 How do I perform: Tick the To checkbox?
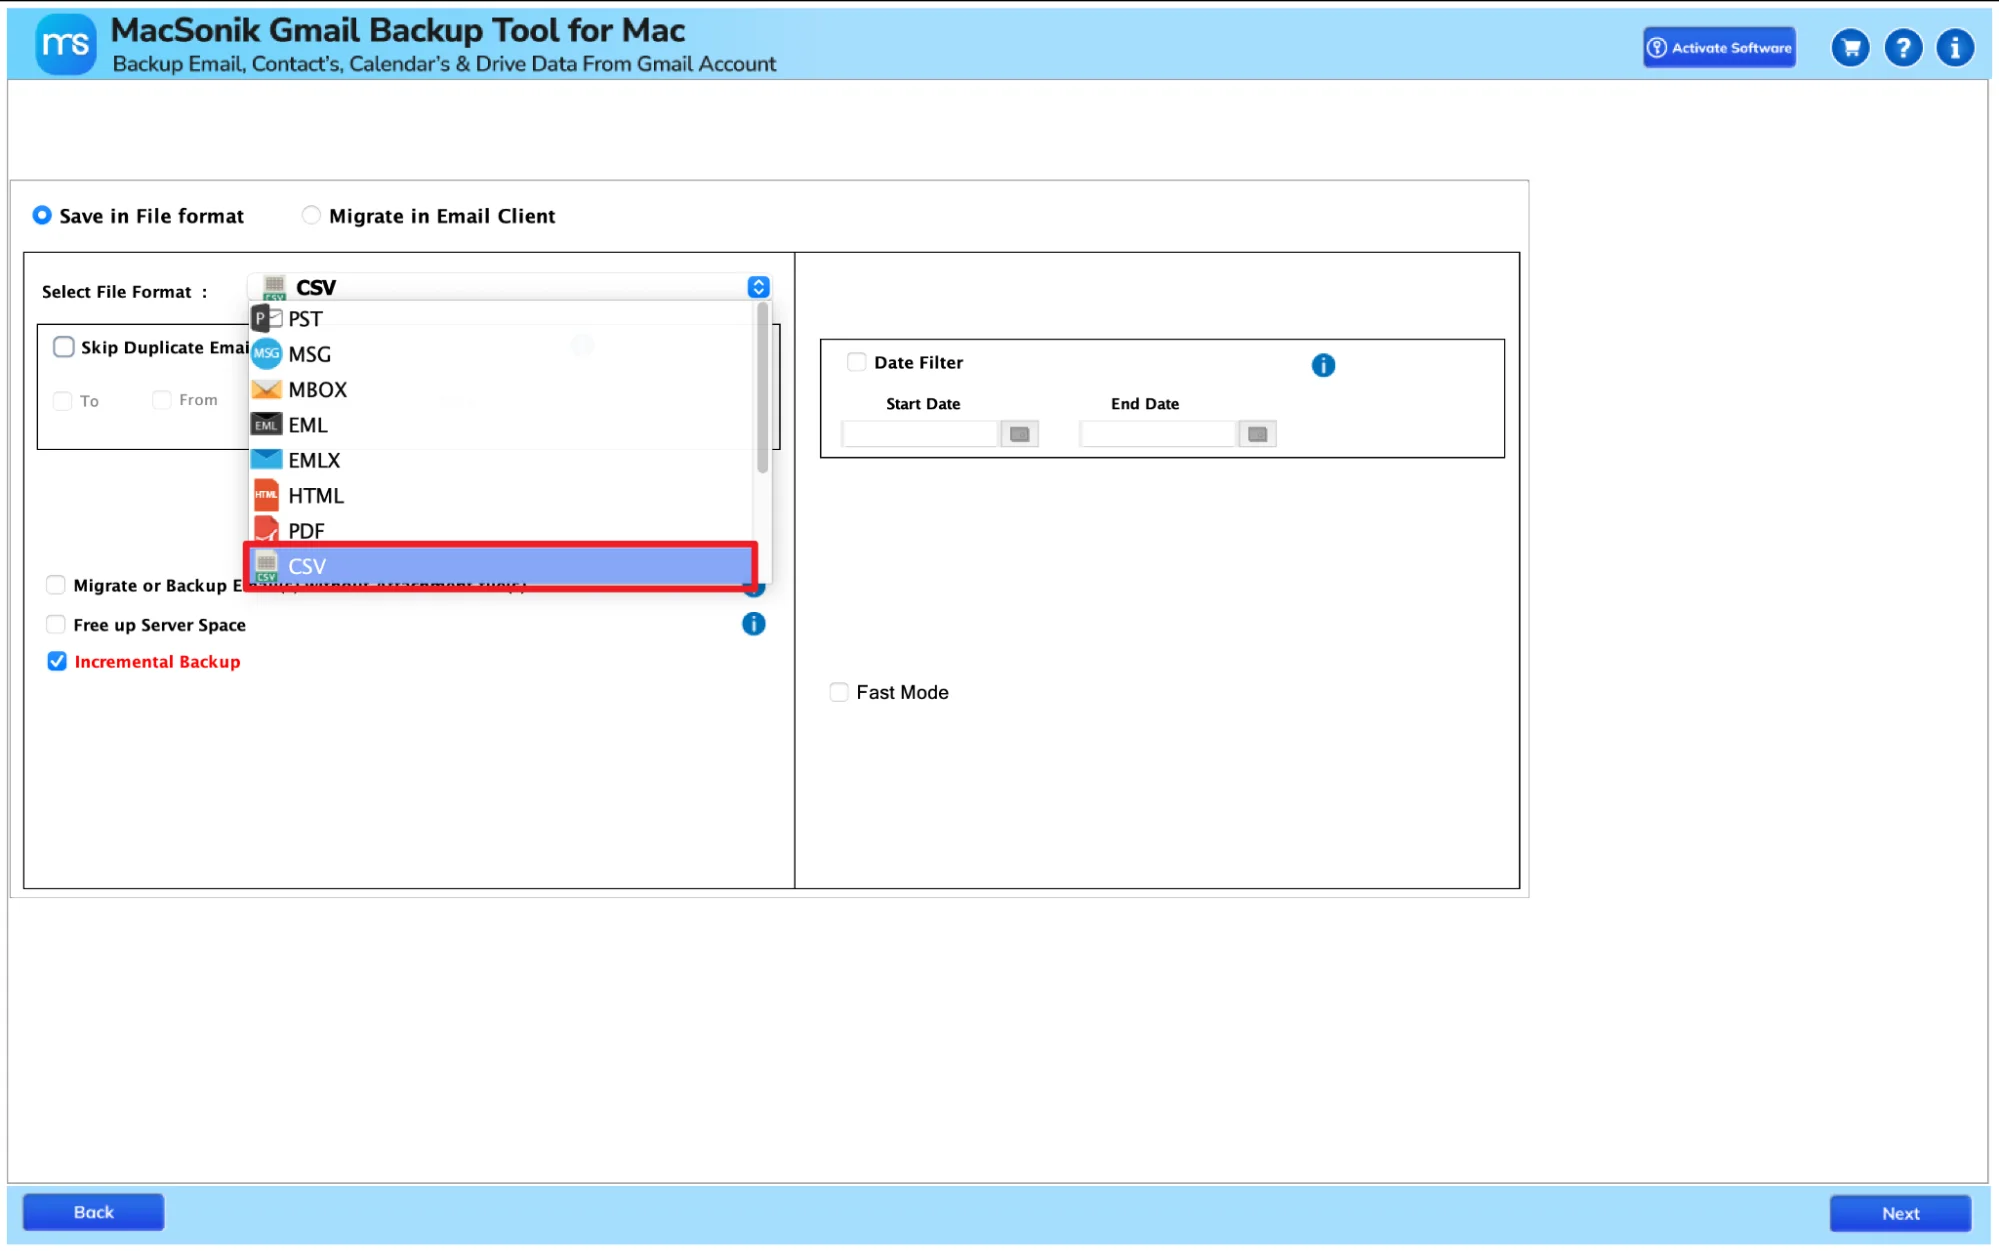coord(63,401)
